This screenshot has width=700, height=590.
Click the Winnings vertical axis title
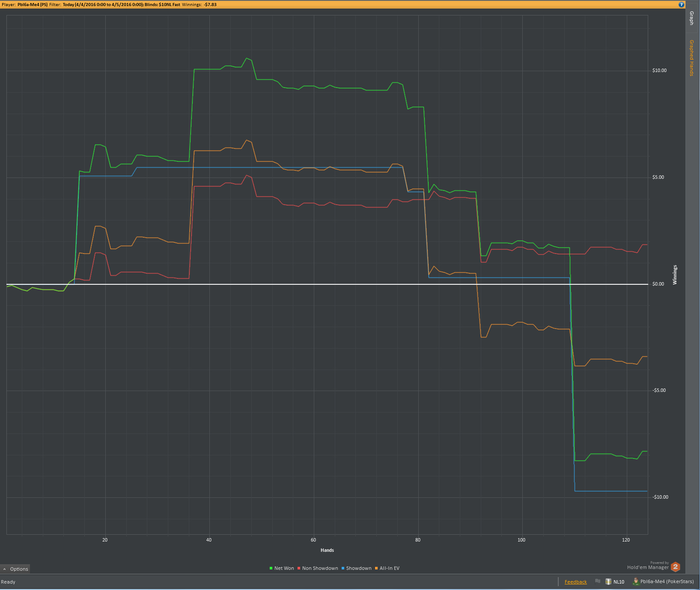coord(675,275)
